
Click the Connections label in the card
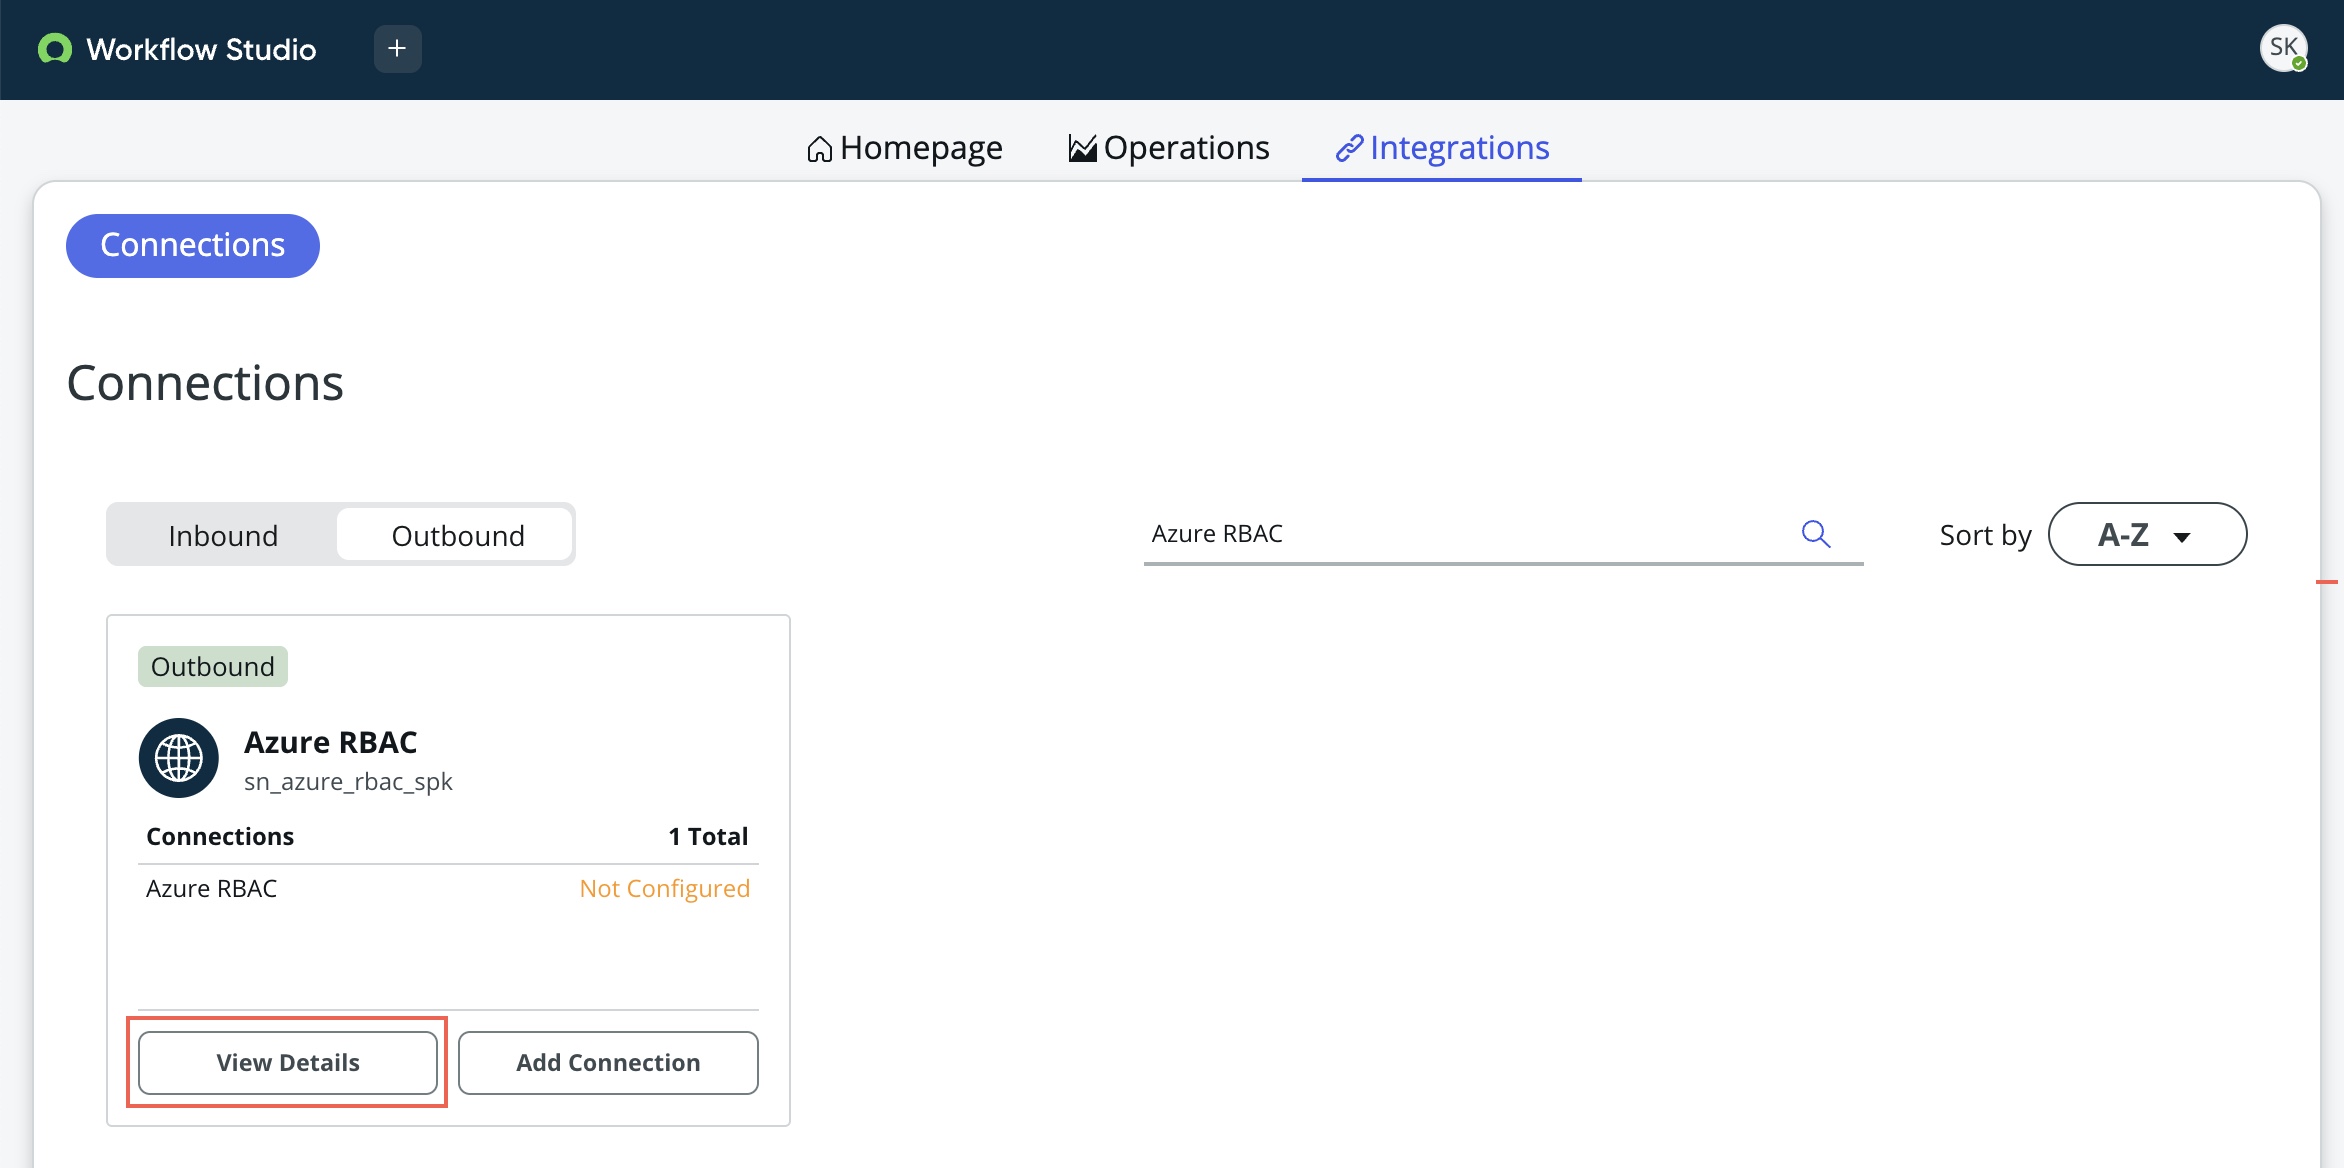(220, 836)
